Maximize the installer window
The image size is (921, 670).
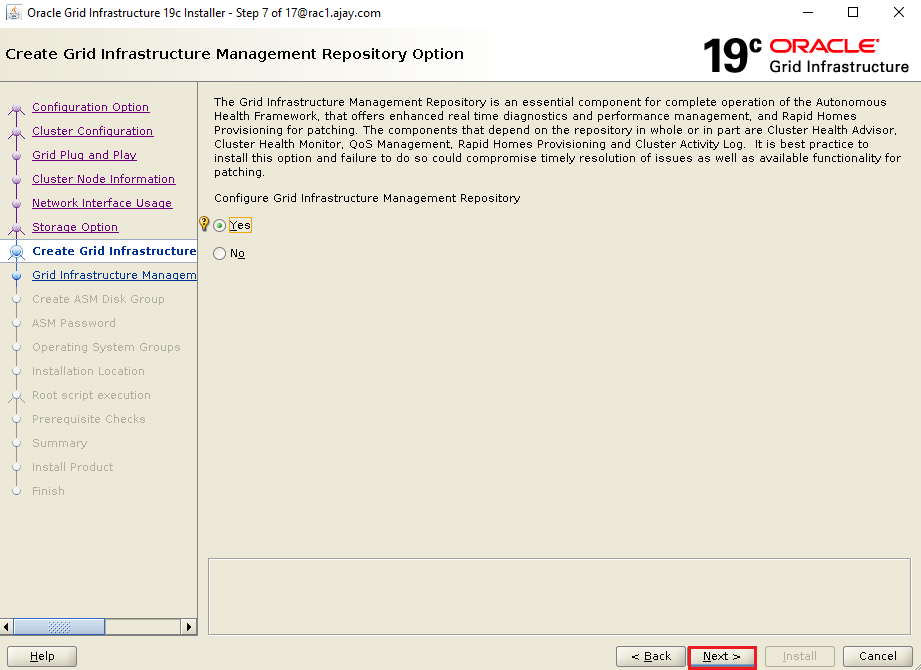pyautogui.click(x=853, y=12)
